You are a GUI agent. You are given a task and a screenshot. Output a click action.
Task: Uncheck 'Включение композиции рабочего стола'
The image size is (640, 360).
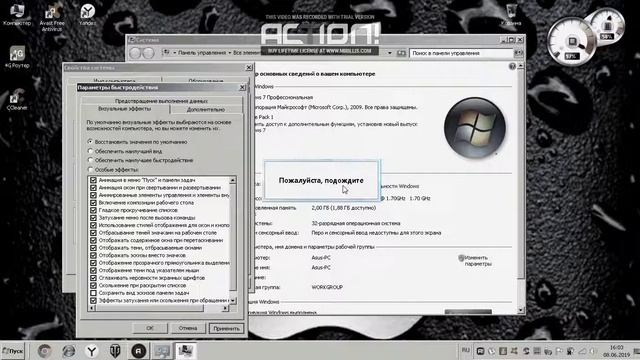(x=93, y=202)
